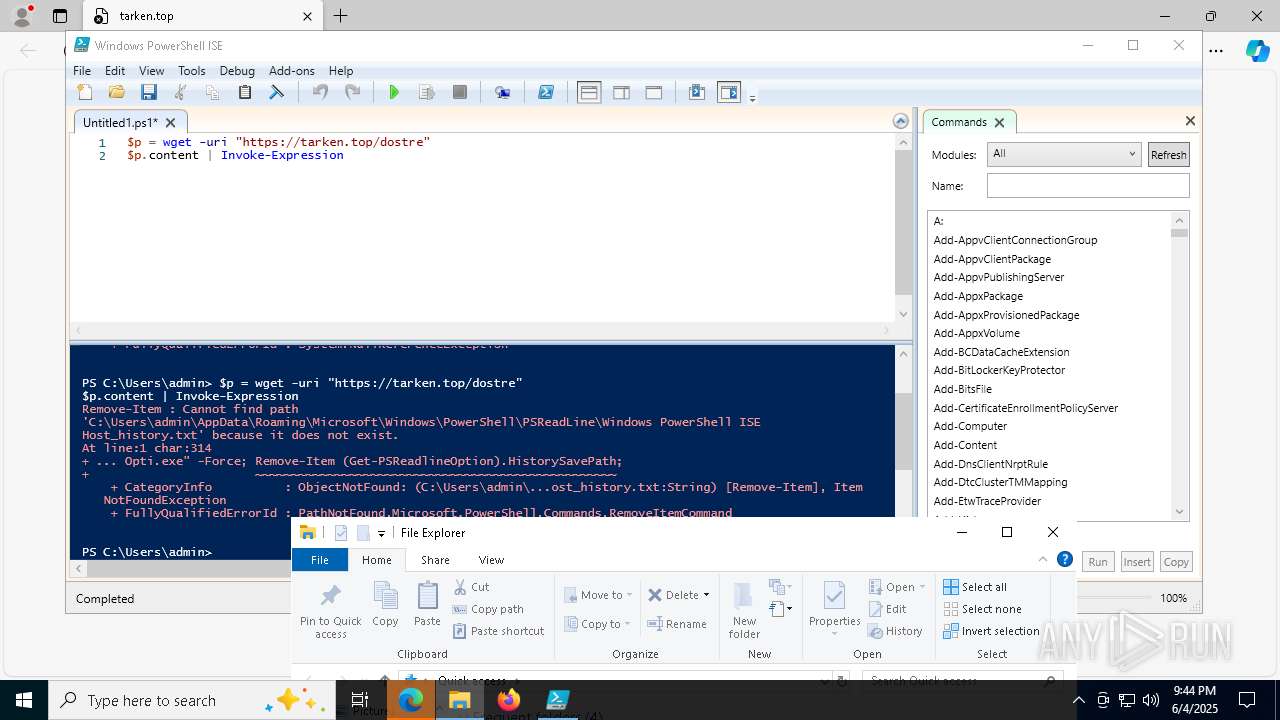The height and width of the screenshot is (720, 1280).
Task: Open the View menu in PowerShell ISE
Action: click(x=151, y=71)
